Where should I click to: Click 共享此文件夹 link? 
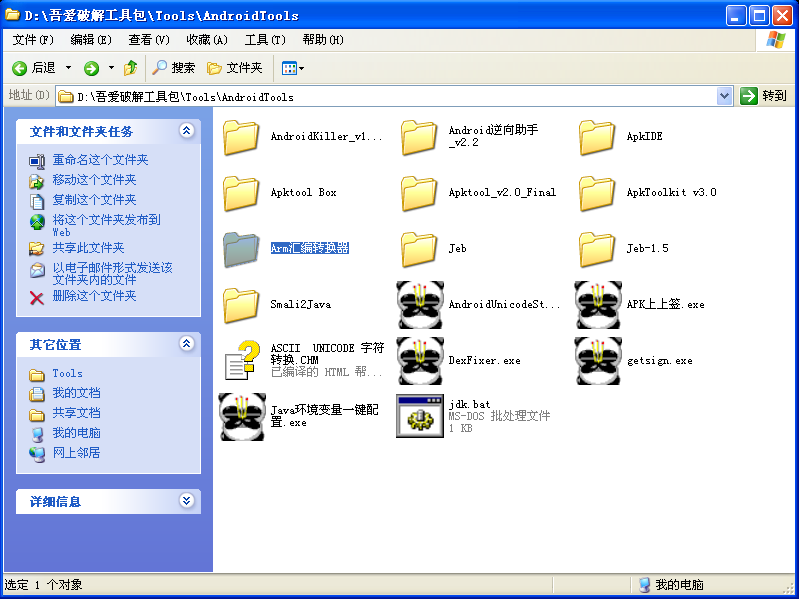pyautogui.click(x=88, y=248)
